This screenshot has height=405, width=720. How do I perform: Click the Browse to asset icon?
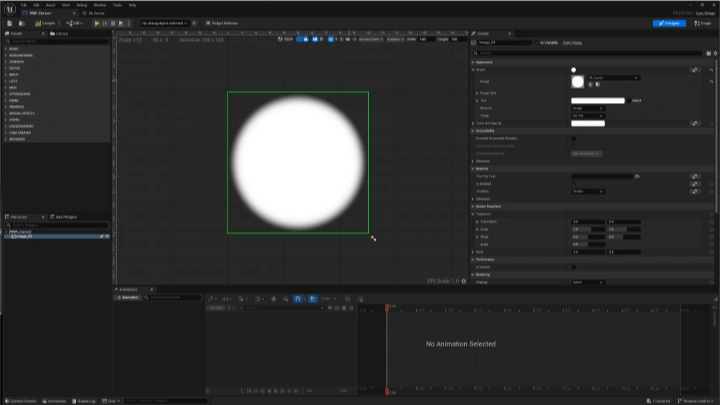point(22,23)
